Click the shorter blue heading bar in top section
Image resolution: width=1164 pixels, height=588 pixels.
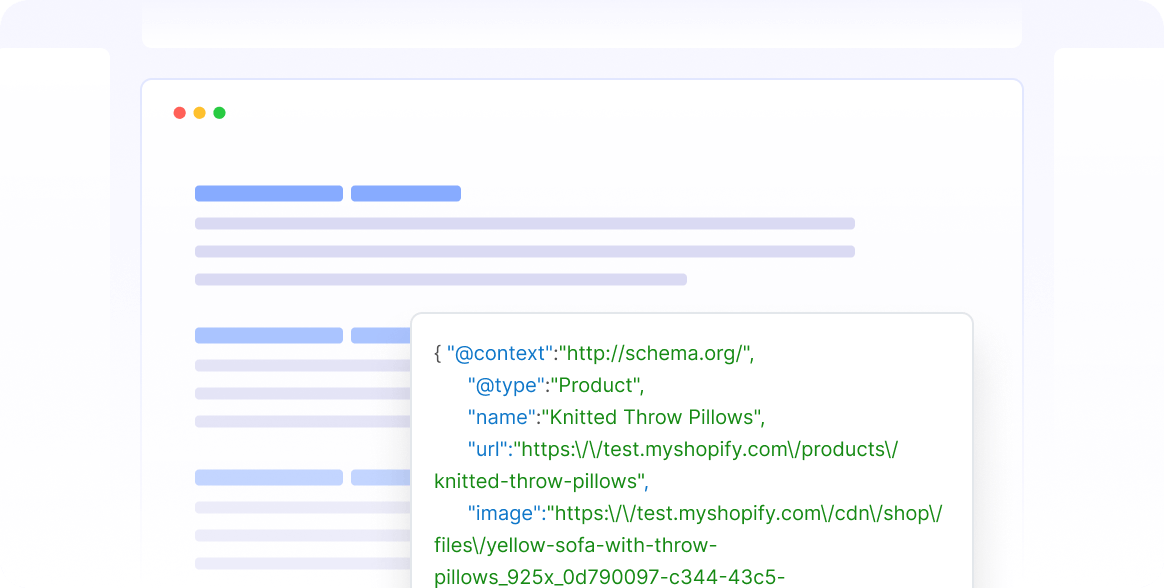(406, 194)
